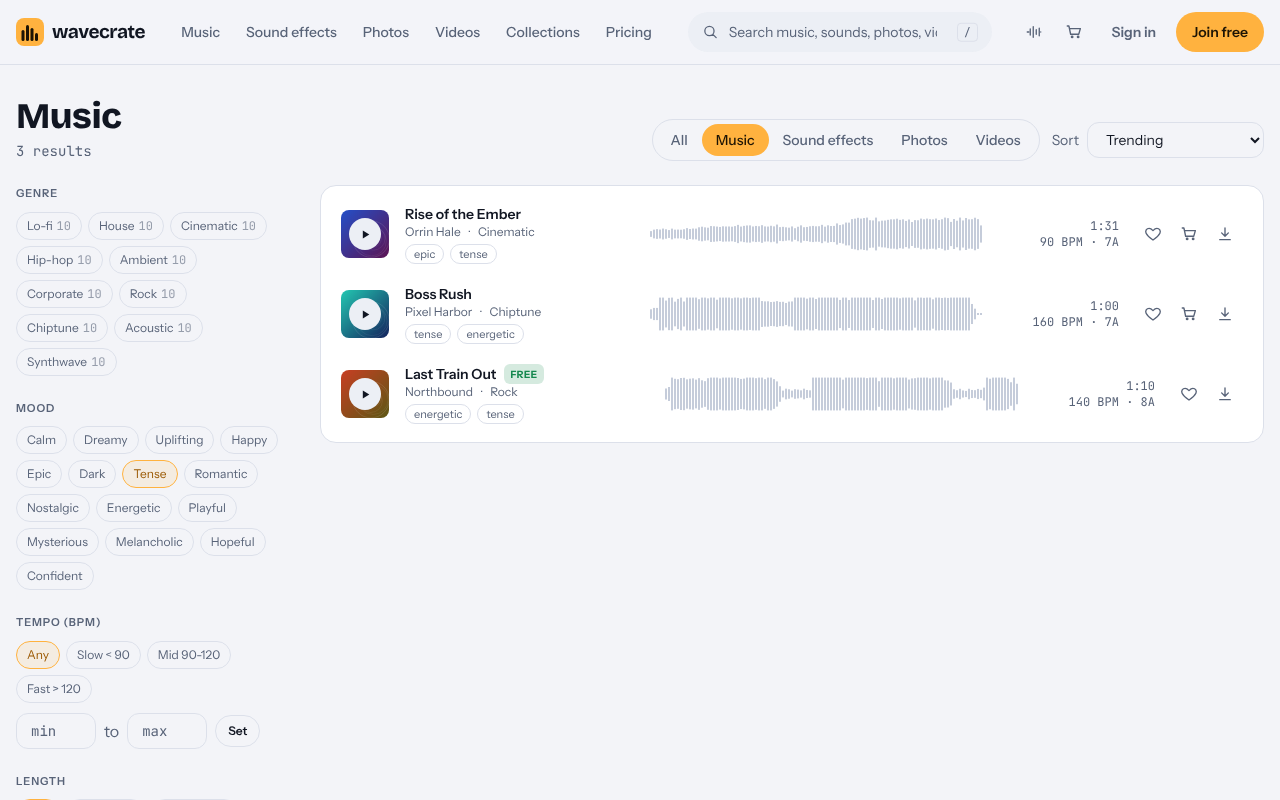Screen dimensions: 1280x800
Task: Enable the Calm mood filter
Action: click(x=41, y=440)
